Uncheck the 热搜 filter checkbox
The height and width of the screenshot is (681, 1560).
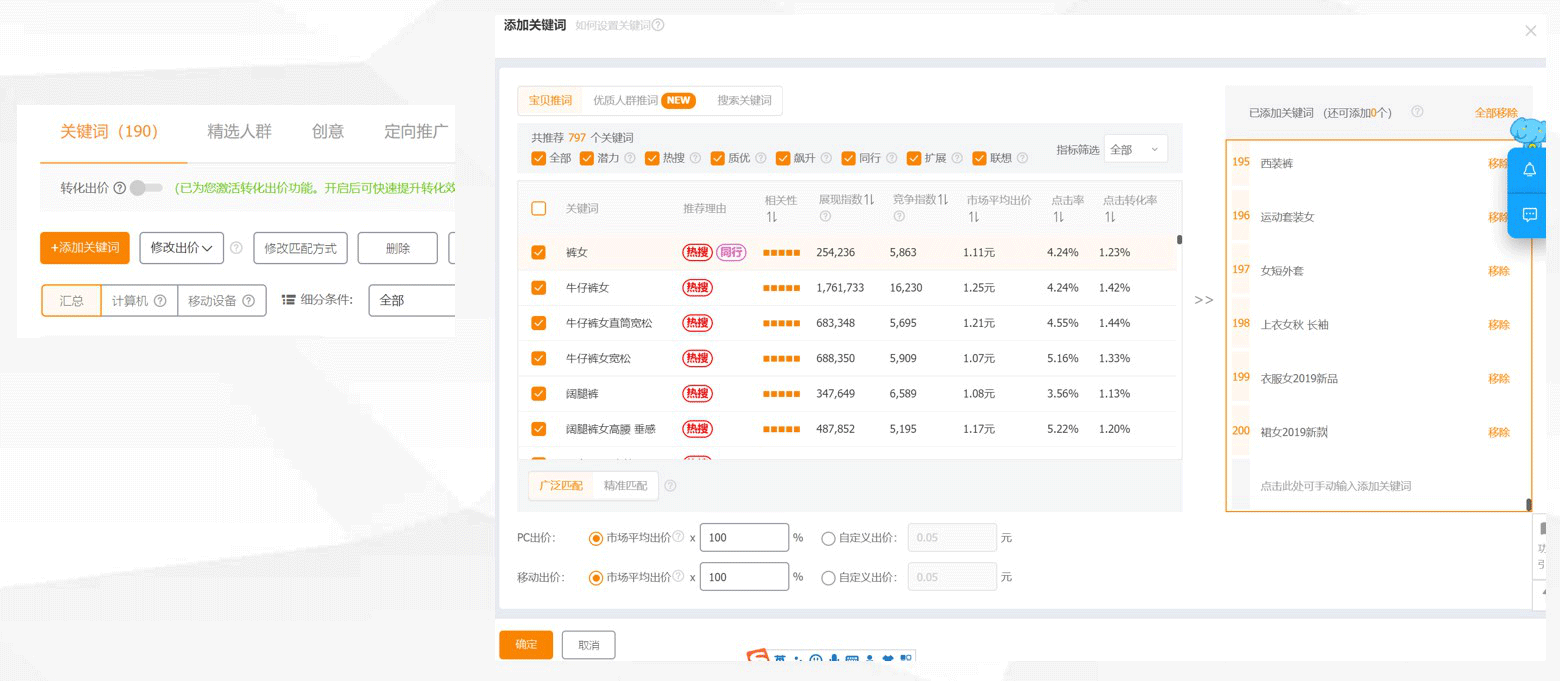coord(652,158)
